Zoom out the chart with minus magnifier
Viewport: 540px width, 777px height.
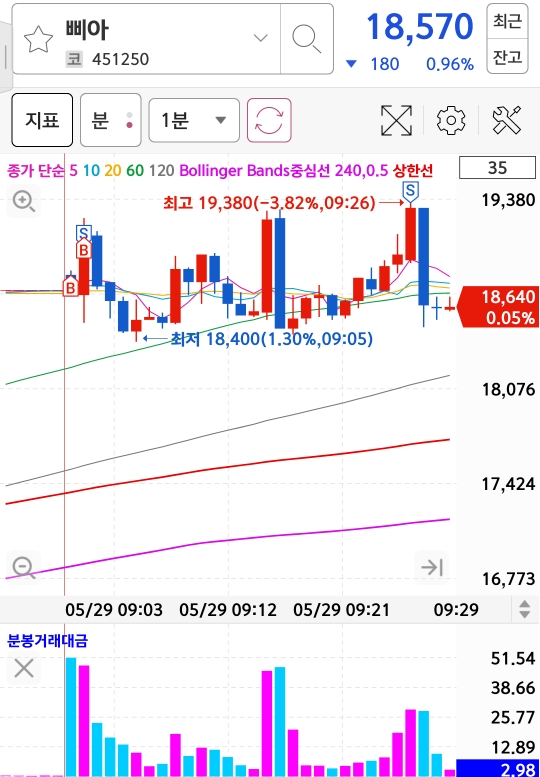pos(24,567)
